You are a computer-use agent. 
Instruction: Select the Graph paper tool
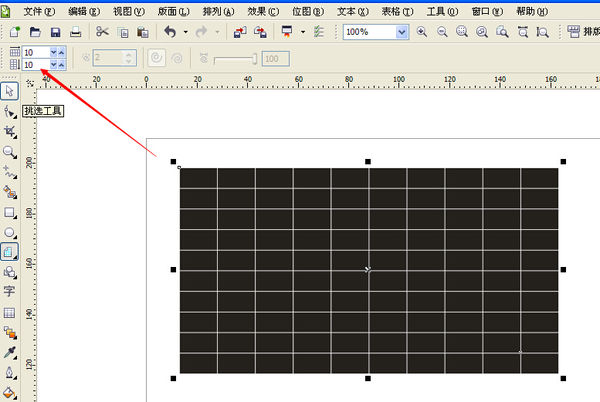click(x=10, y=252)
